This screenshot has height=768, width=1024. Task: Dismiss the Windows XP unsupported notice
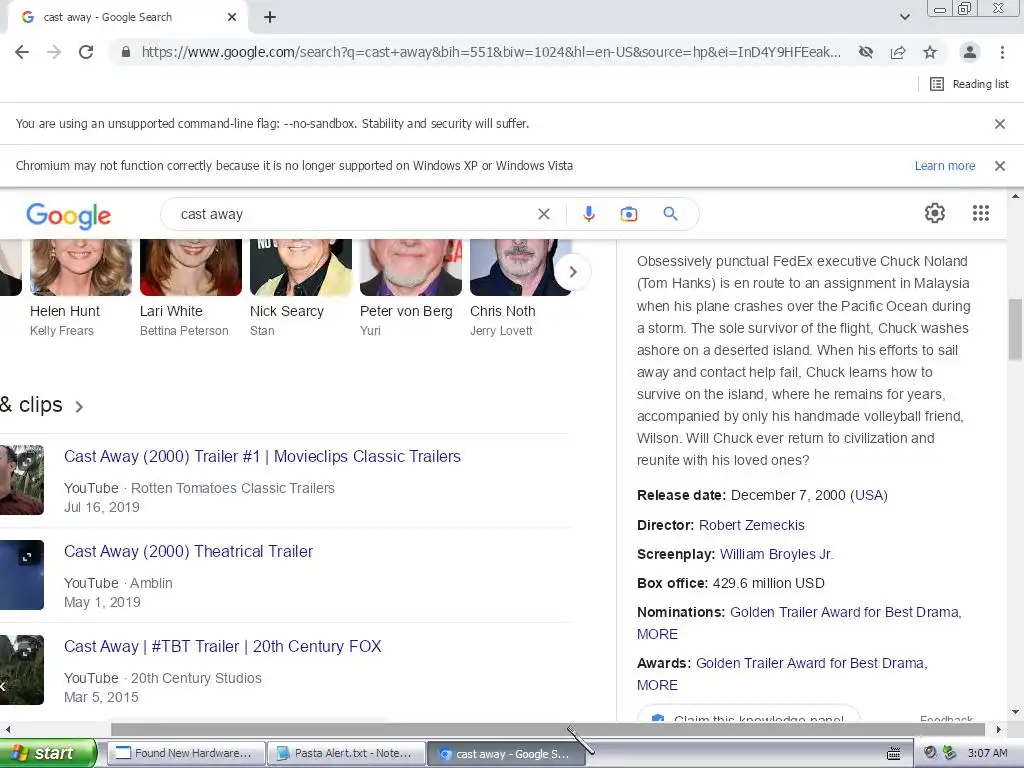999,166
